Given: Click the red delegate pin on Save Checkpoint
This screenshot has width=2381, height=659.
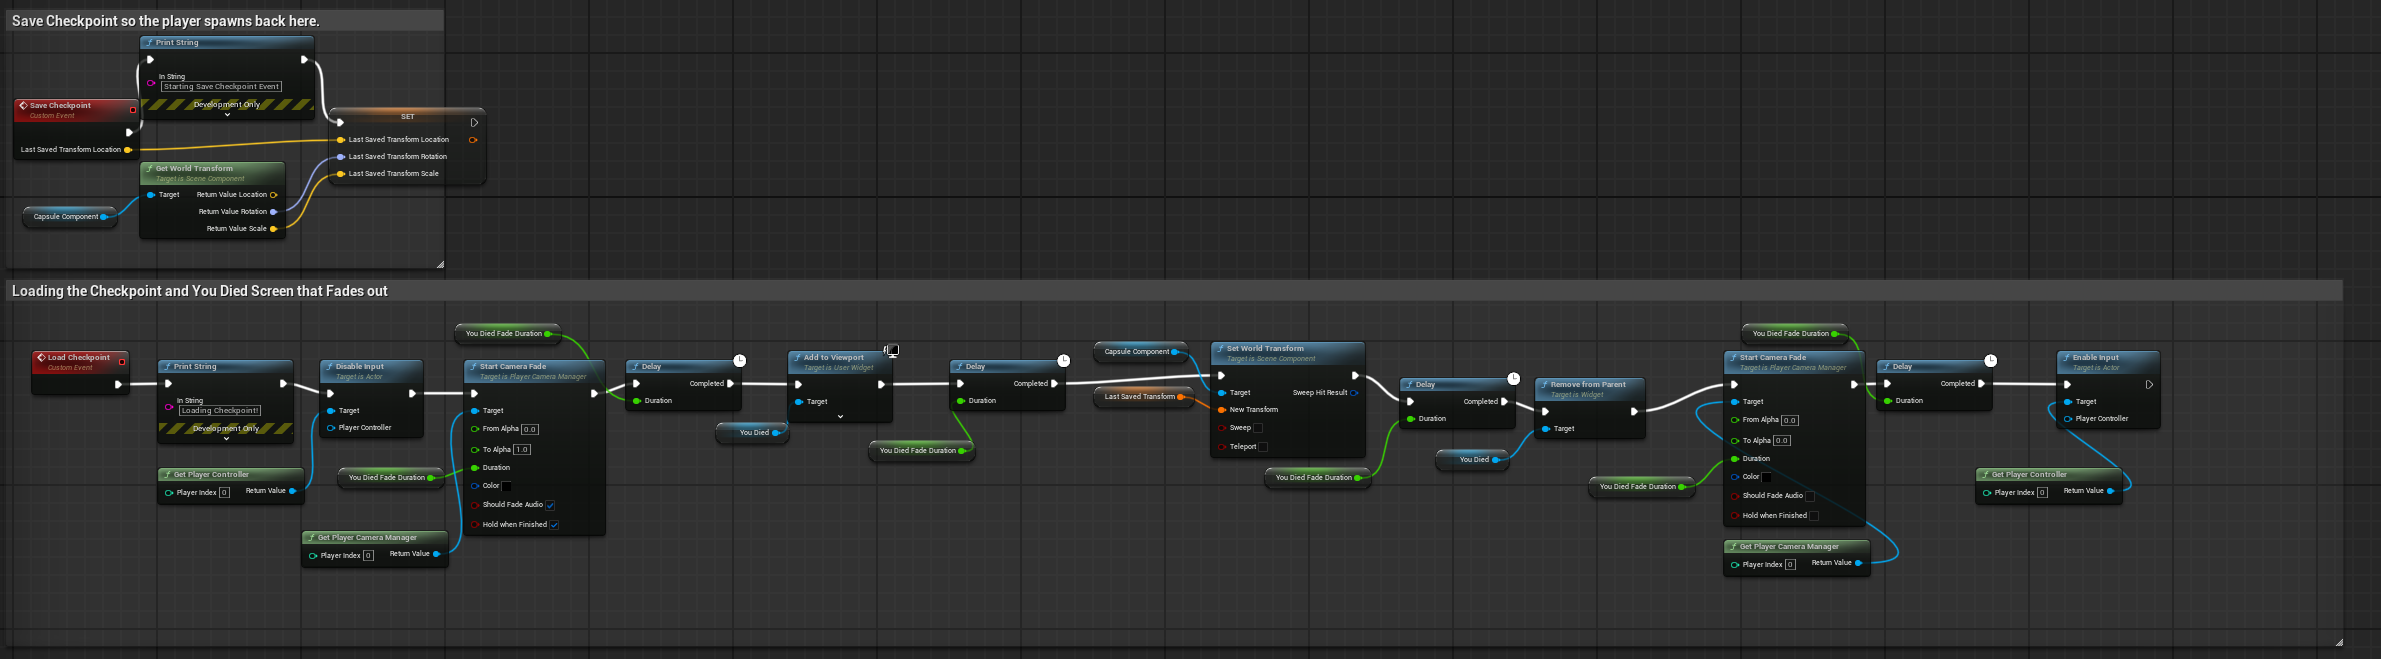Looking at the screenshot, I should (132, 110).
